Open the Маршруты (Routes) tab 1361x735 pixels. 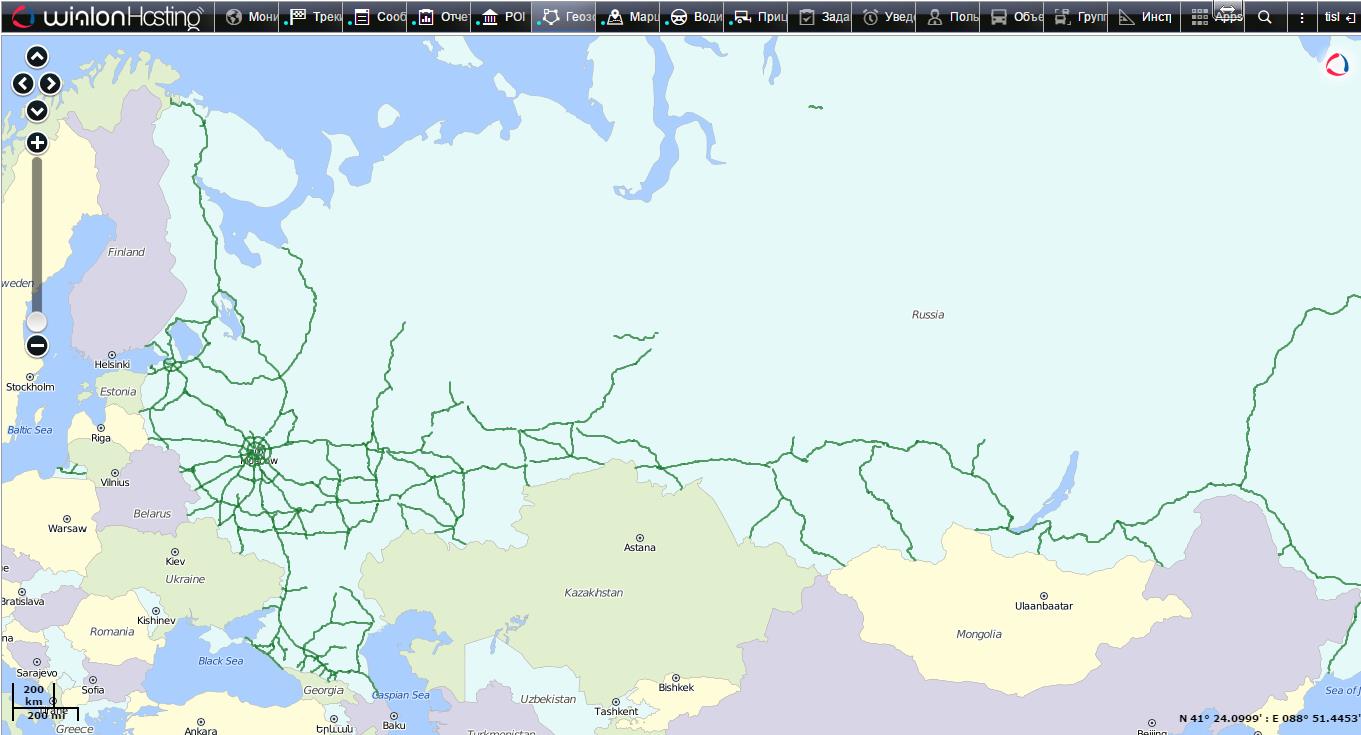(x=630, y=17)
